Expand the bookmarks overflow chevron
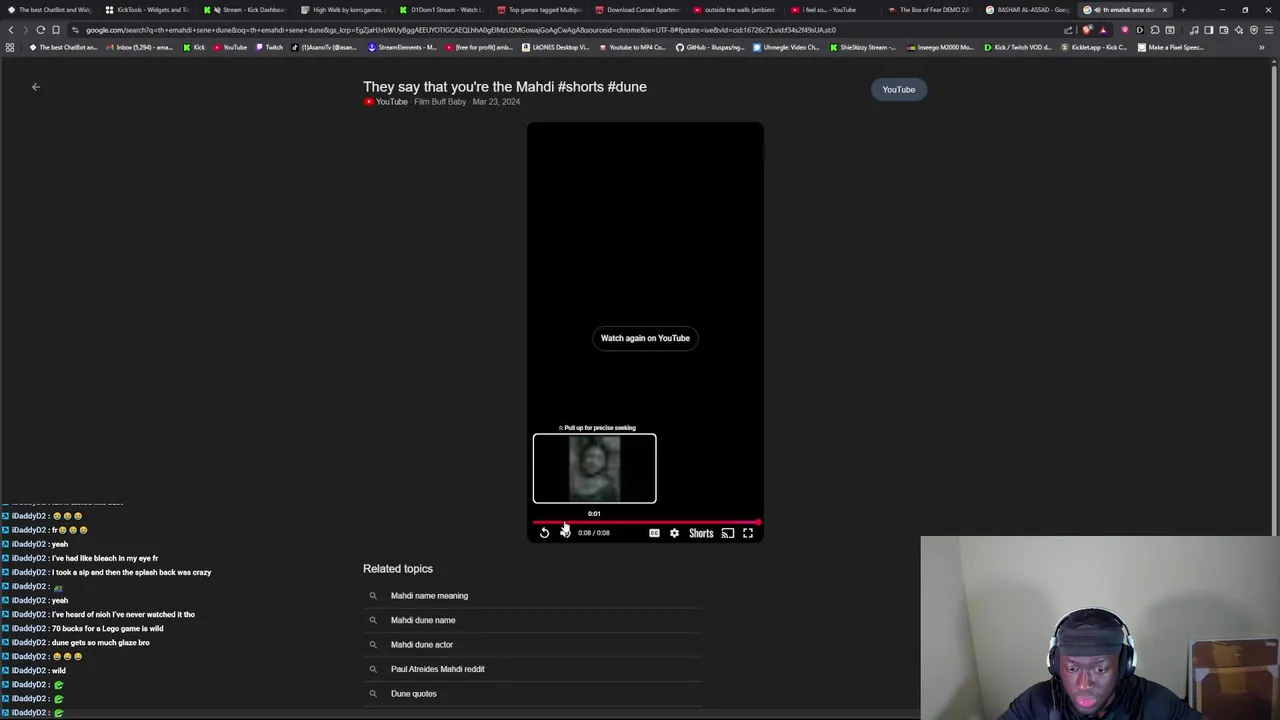The width and height of the screenshot is (1280, 720). pos(1261,47)
